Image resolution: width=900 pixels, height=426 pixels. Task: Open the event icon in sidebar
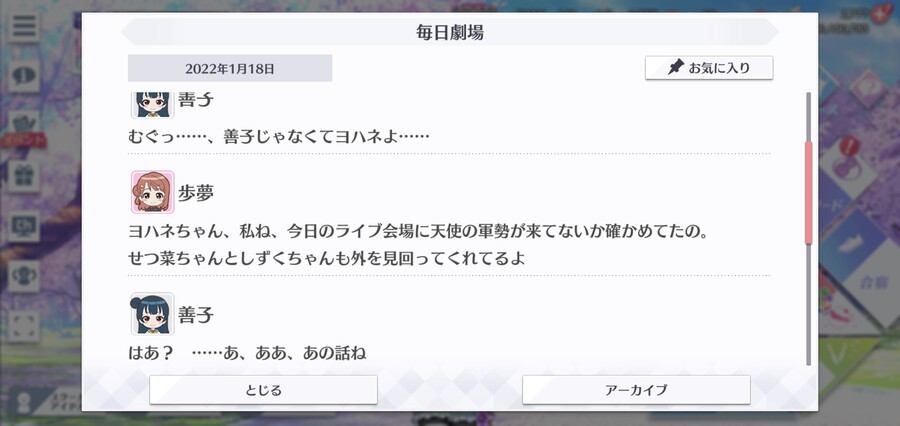click(x=24, y=127)
